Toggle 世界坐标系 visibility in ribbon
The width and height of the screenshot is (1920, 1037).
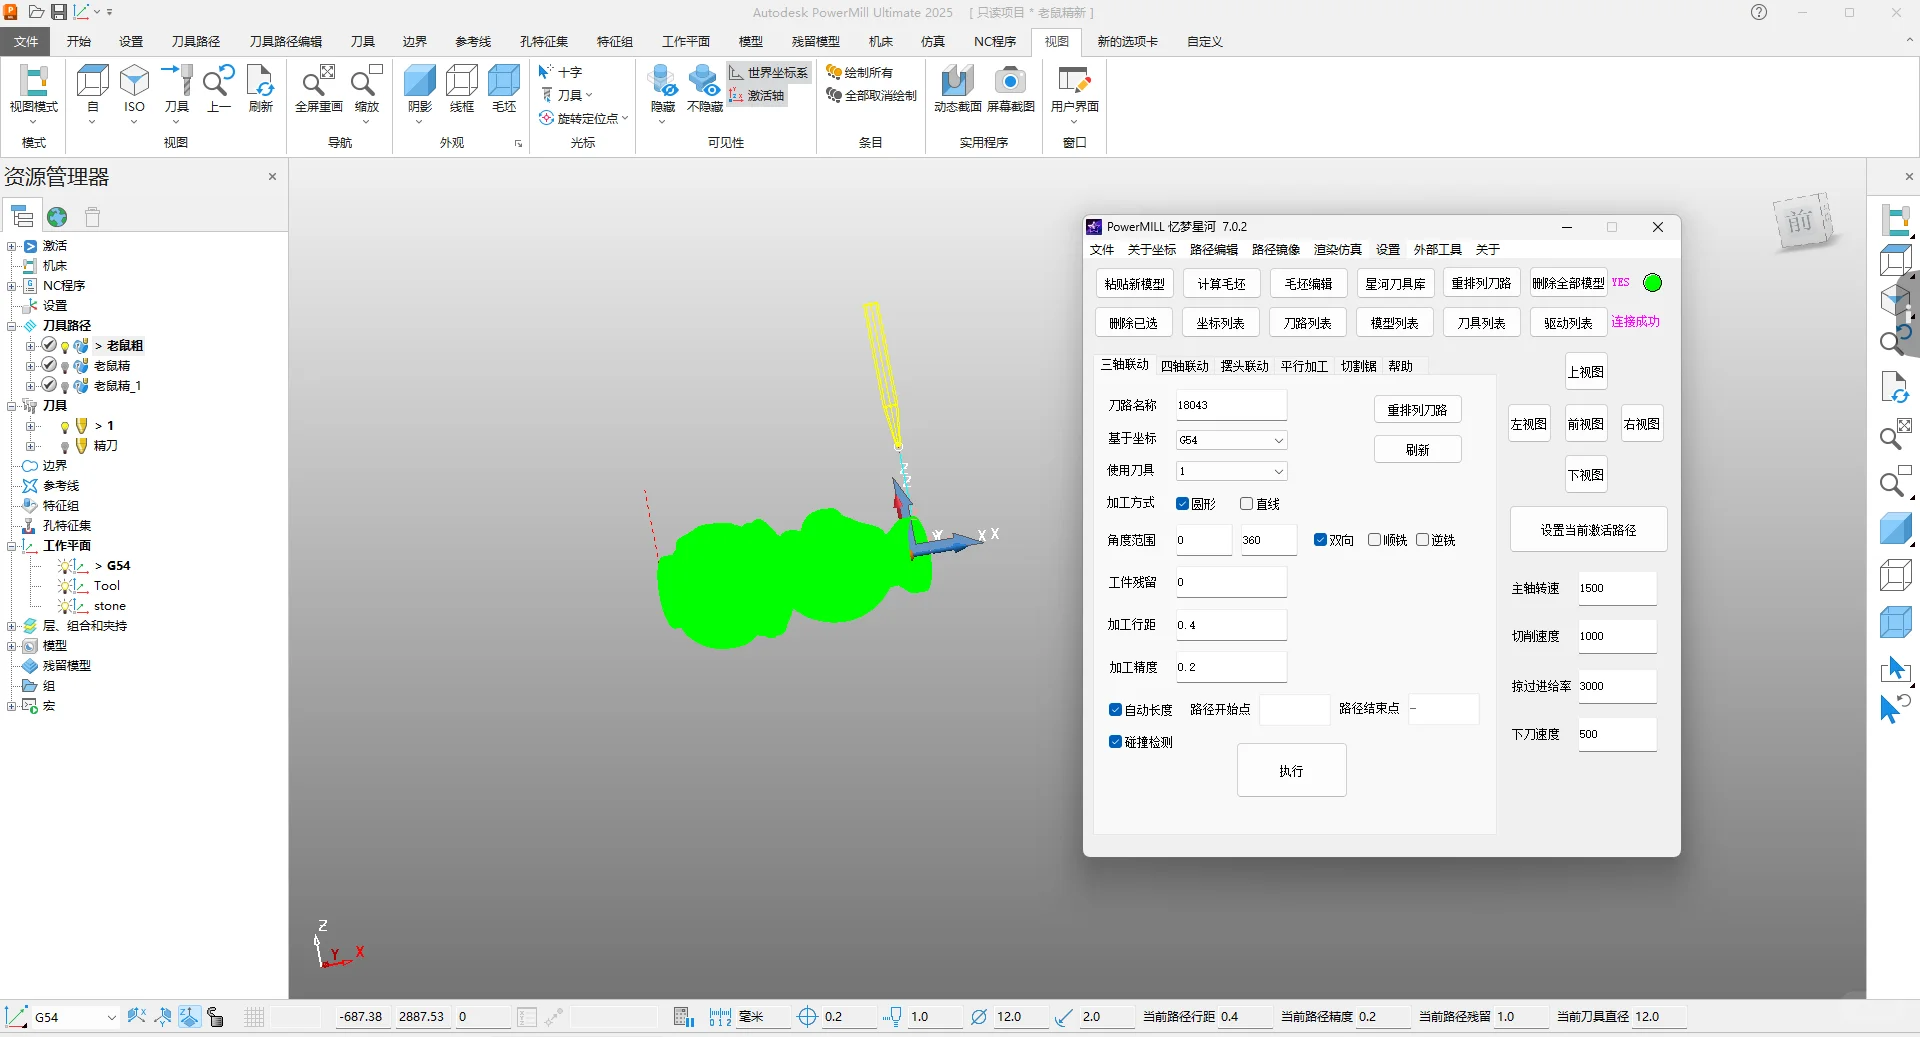tap(768, 72)
